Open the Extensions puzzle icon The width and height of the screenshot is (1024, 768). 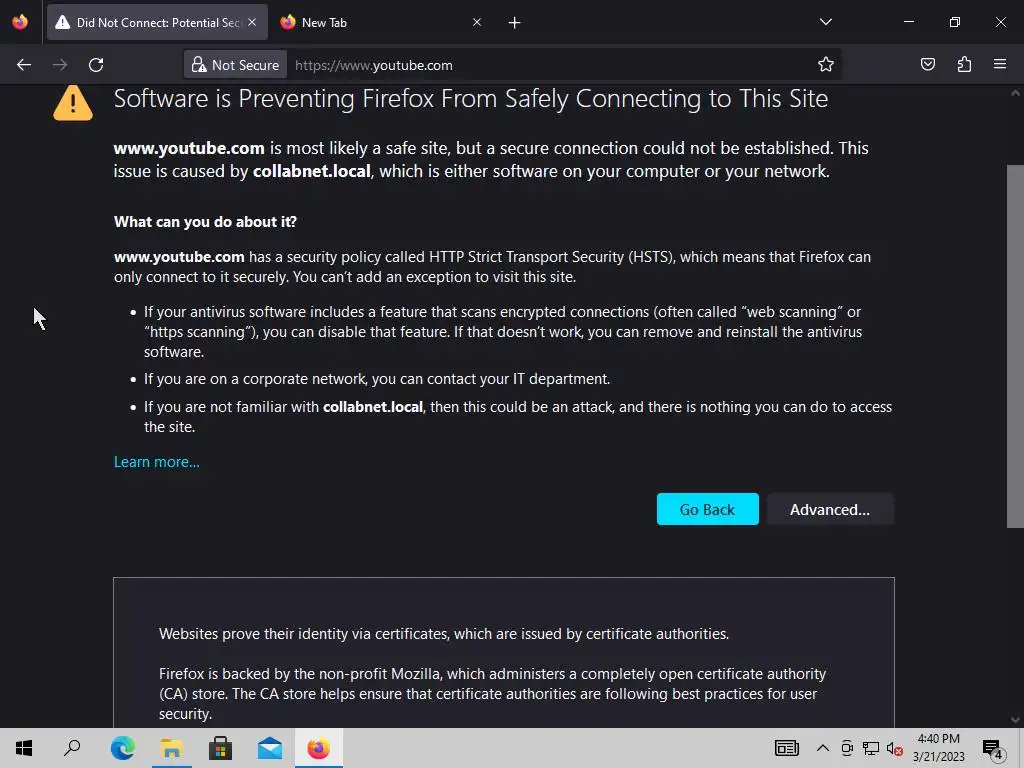point(964,64)
